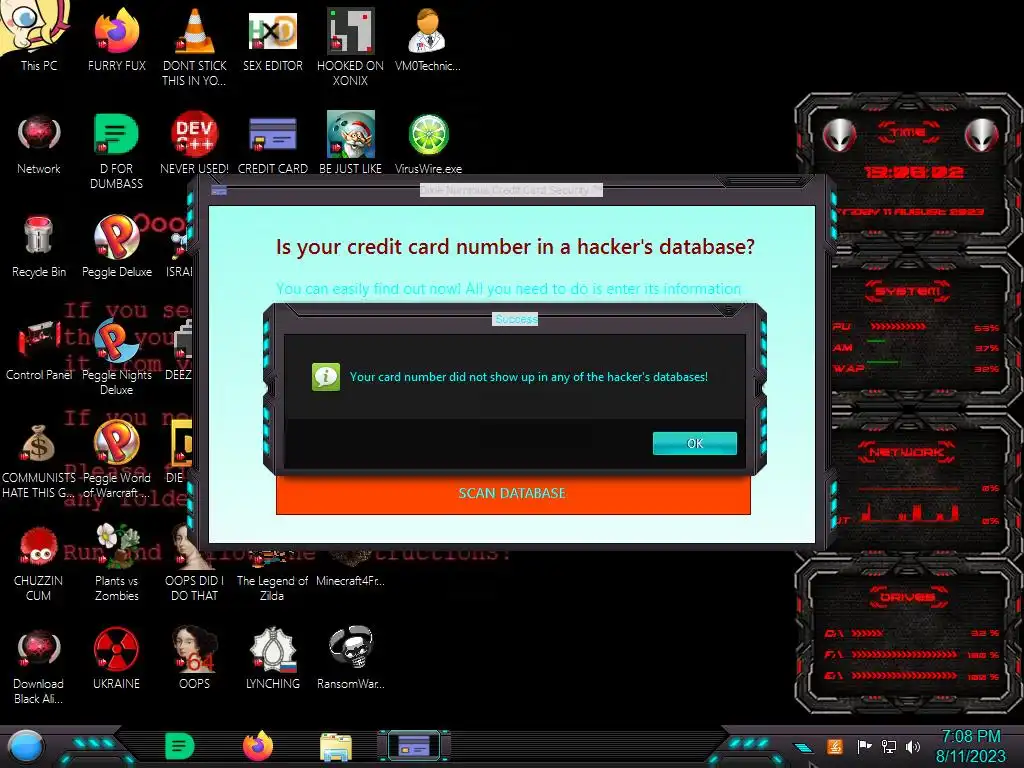Screen dimensions: 1024x768
Task: Click the DRIVES gadget panel header
Action: 908,597
